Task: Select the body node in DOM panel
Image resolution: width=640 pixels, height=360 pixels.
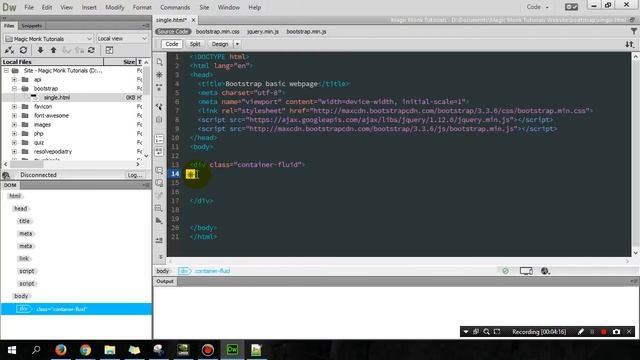Action: [x=21, y=296]
